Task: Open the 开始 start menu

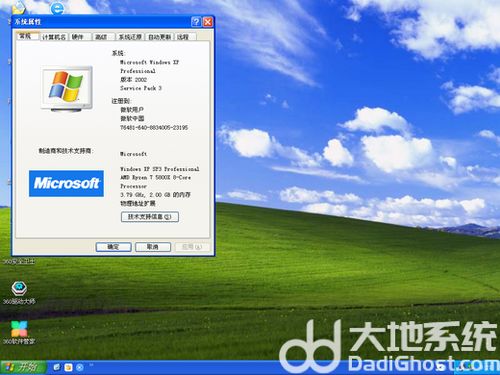Action: [23, 367]
